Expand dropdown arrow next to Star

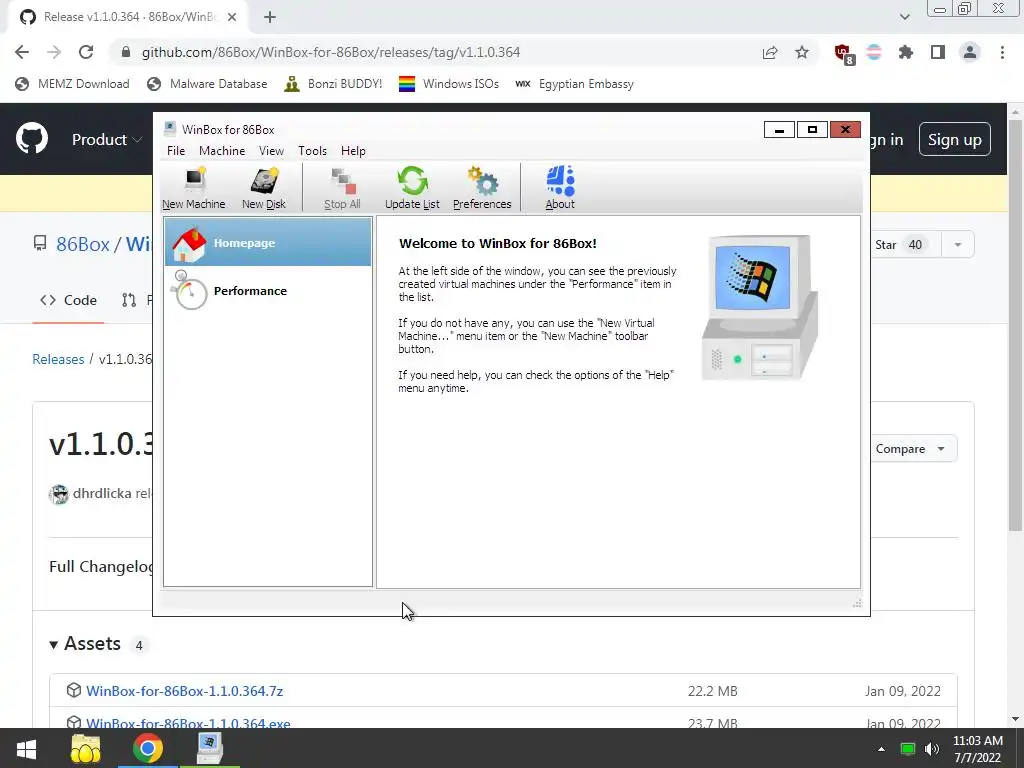click(x=958, y=245)
